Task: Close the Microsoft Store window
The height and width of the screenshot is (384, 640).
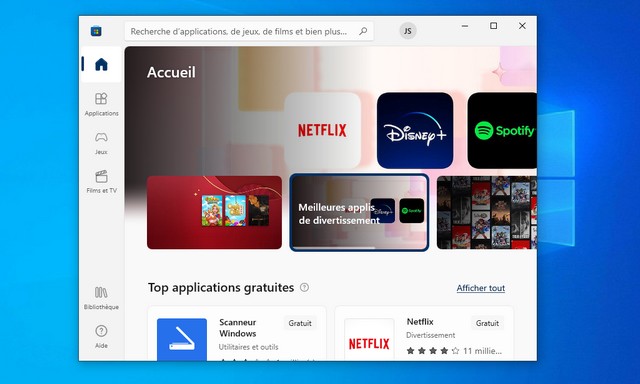Action: pyautogui.click(x=522, y=26)
